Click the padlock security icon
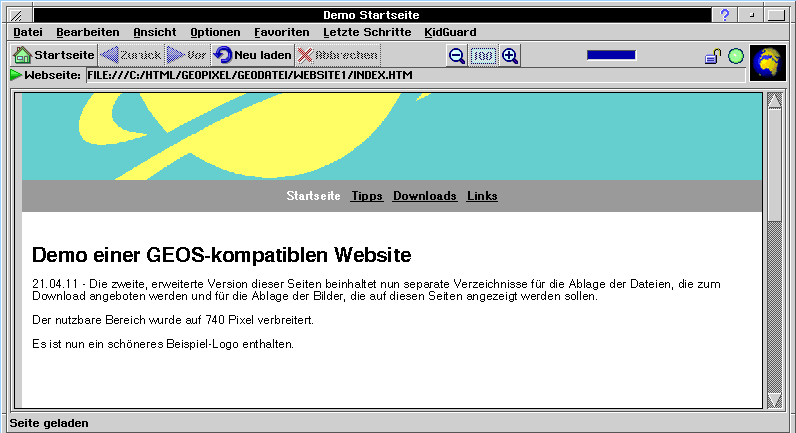796x433 pixels. [x=712, y=57]
